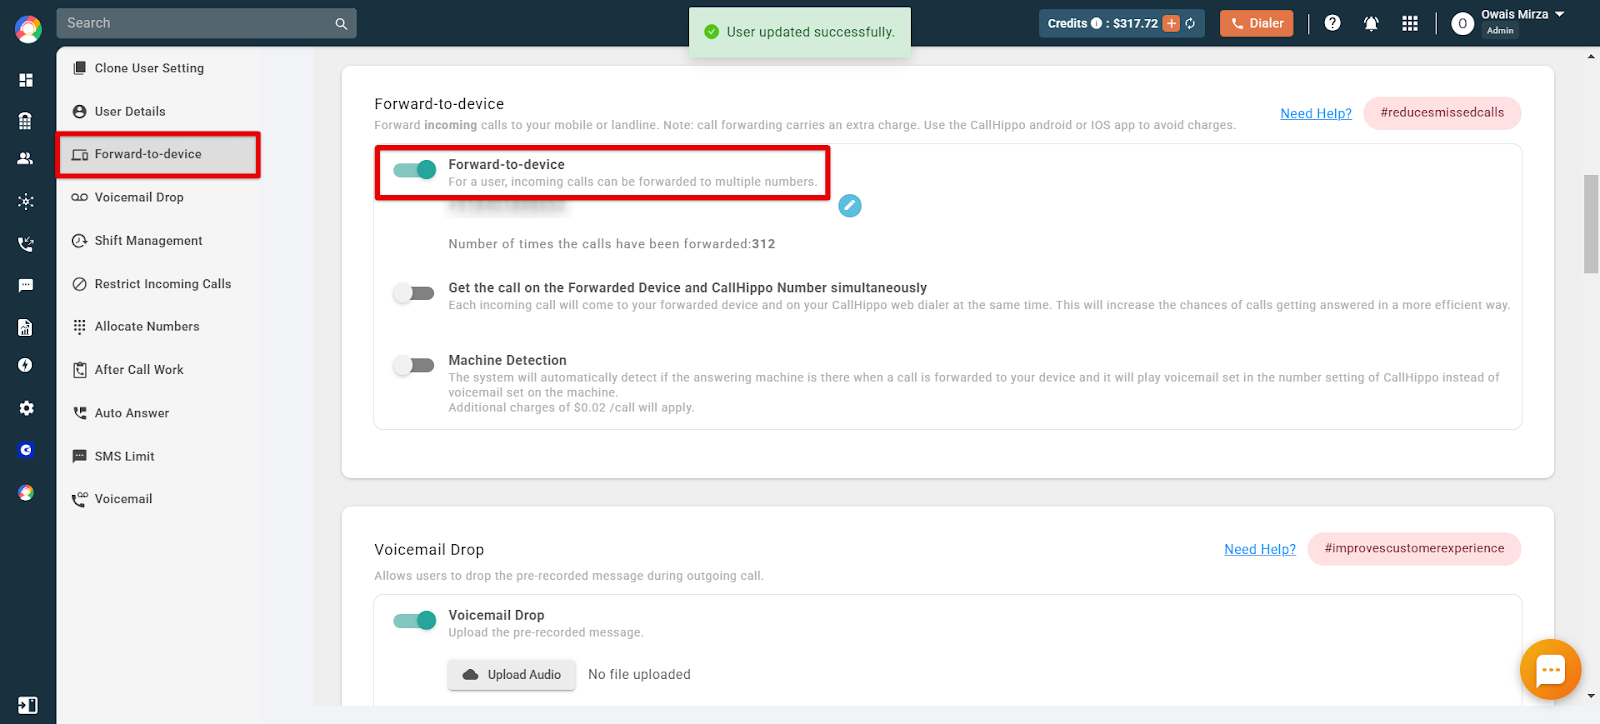Toggle the Voicemail Drop switch

point(414,620)
